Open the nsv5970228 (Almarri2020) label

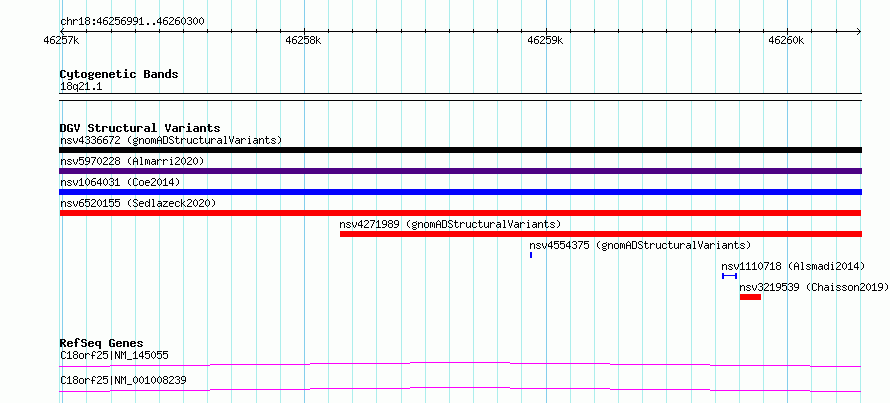tap(132, 161)
